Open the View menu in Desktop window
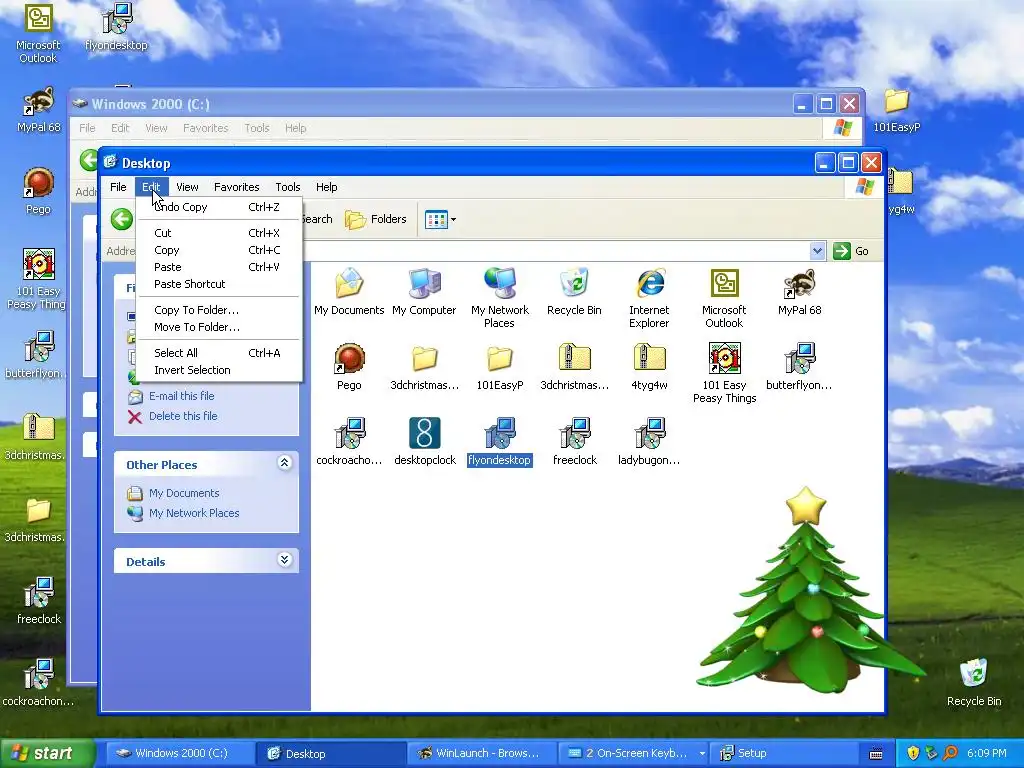This screenshot has width=1024, height=768. coord(187,187)
